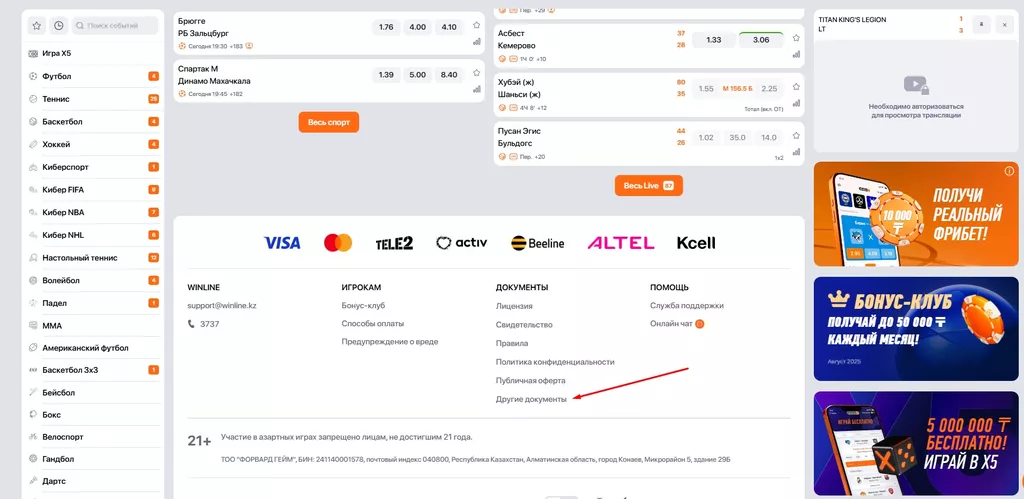The width and height of the screenshot is (1024, 499).
Task: Pick odds 1.55 for Хубэй total
Action: pyautogui.click(x=706, y=89)
